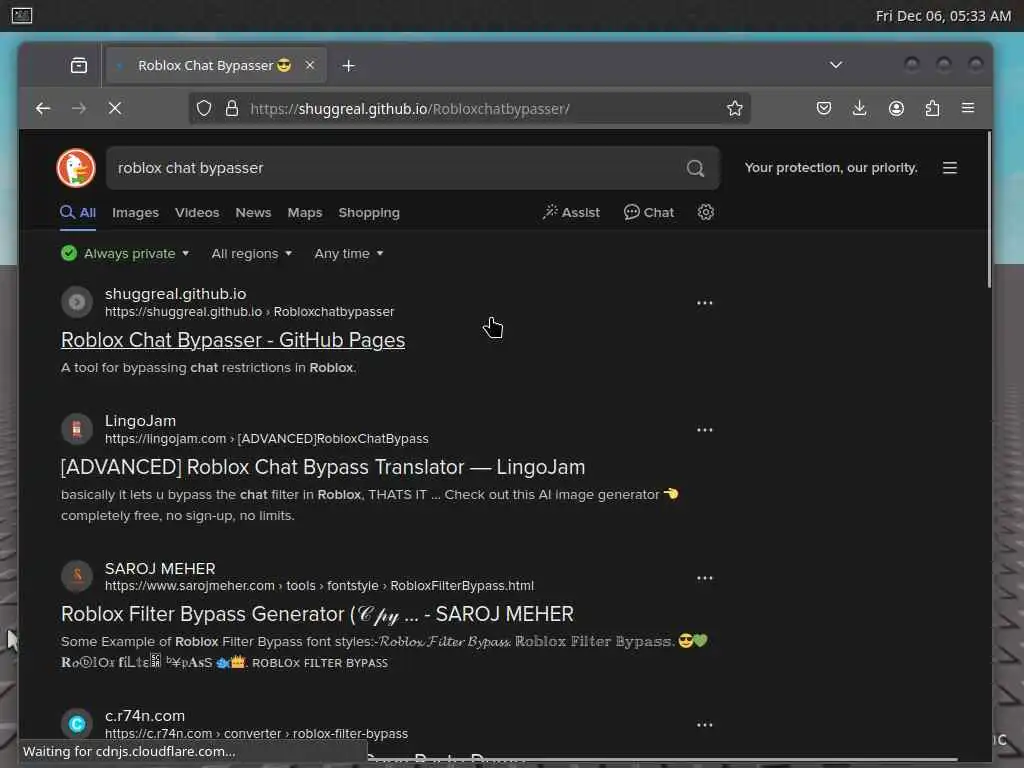Click the shuggreal.github.io site favicon
Viewport: 1024px width, 768px height.
pyautogui.click(x=77, y=302)
